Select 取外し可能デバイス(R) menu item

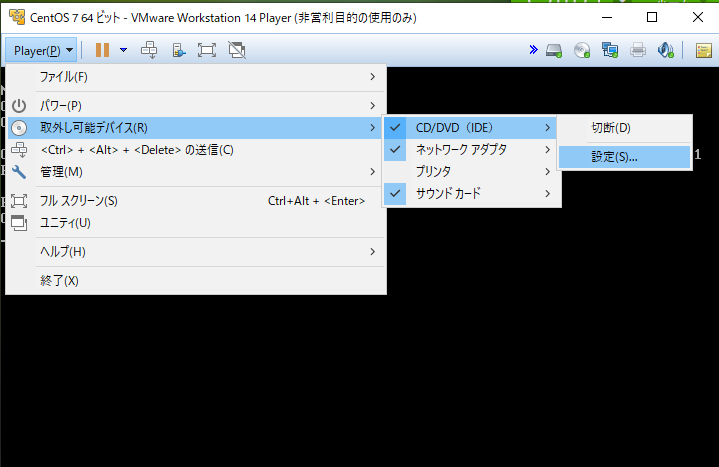[196, 128]
